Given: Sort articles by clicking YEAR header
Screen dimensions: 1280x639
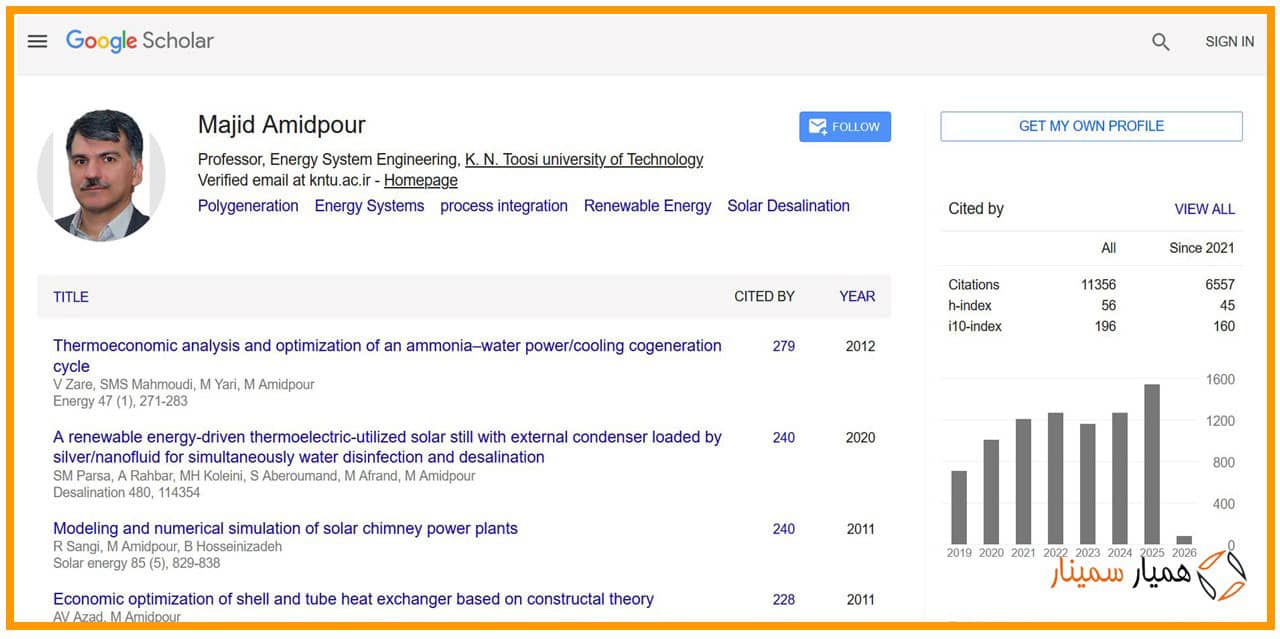Looking at the screenshot, I should (856, 296).
